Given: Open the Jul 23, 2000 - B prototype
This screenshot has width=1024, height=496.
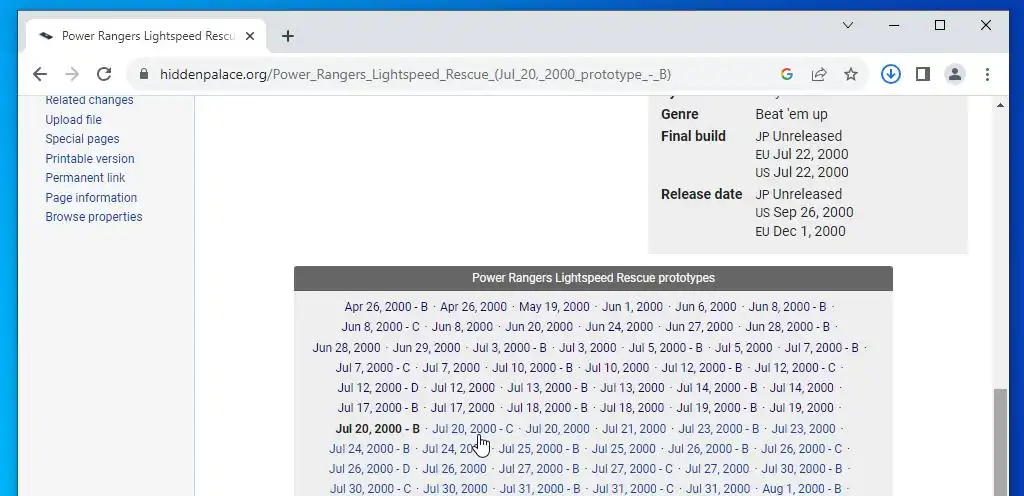Looking at the screenshot, I should coord(718,429).
